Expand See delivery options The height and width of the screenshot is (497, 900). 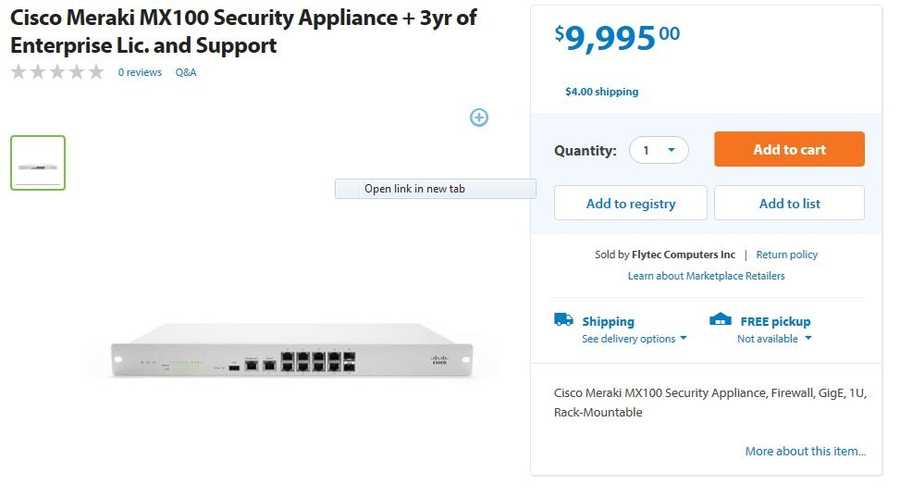click(634, 339)
